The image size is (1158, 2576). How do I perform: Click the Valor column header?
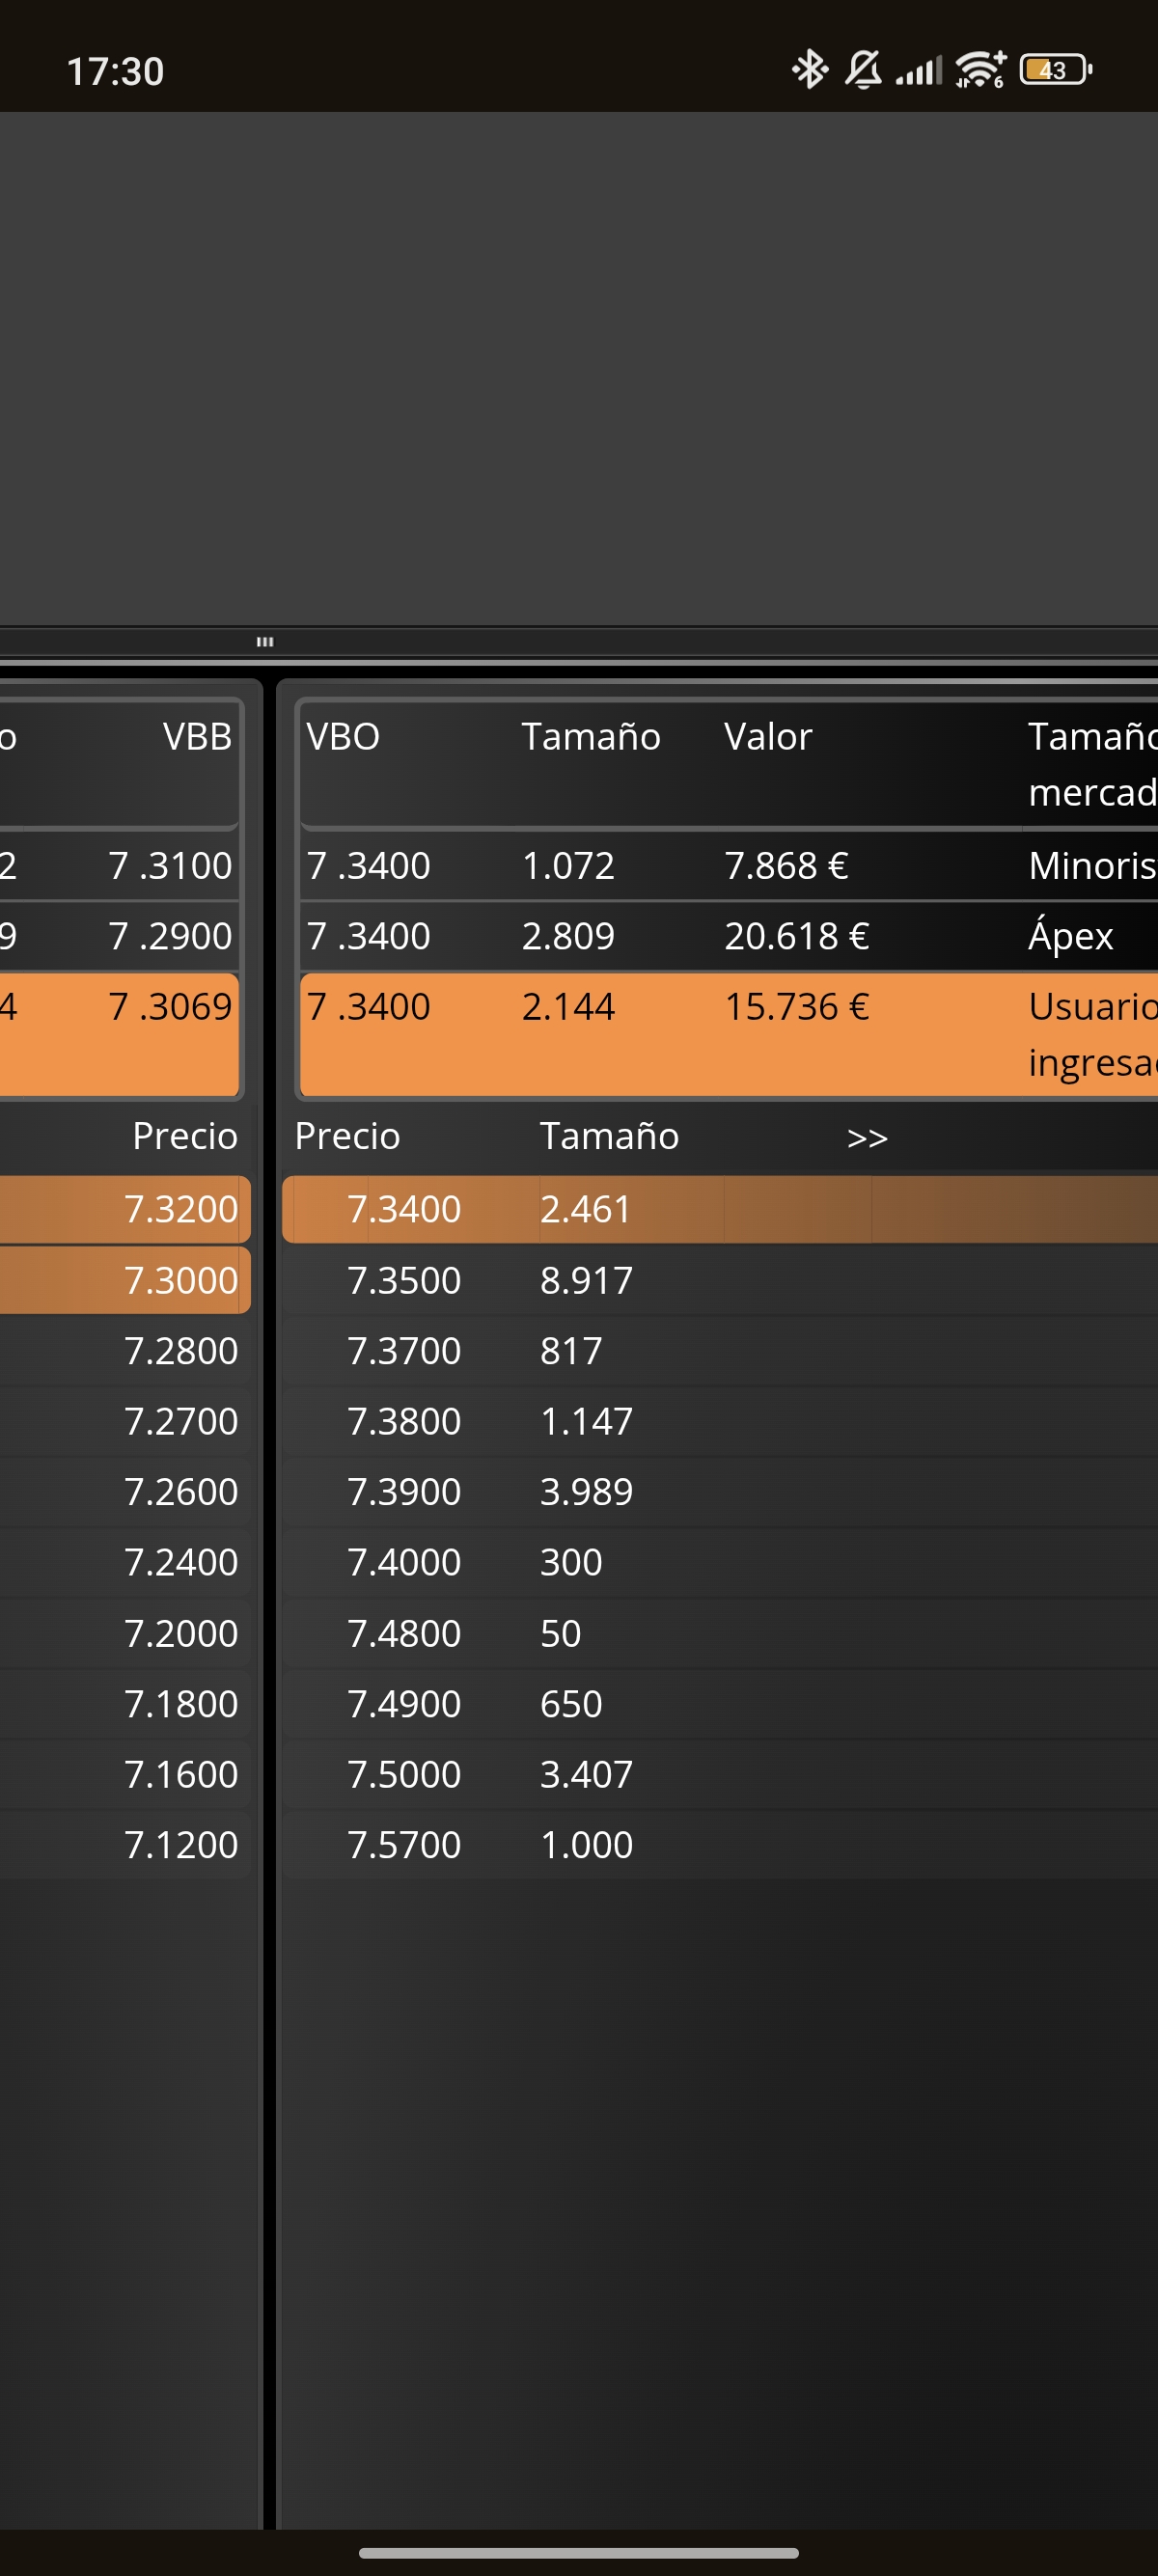tap(768, 737)
